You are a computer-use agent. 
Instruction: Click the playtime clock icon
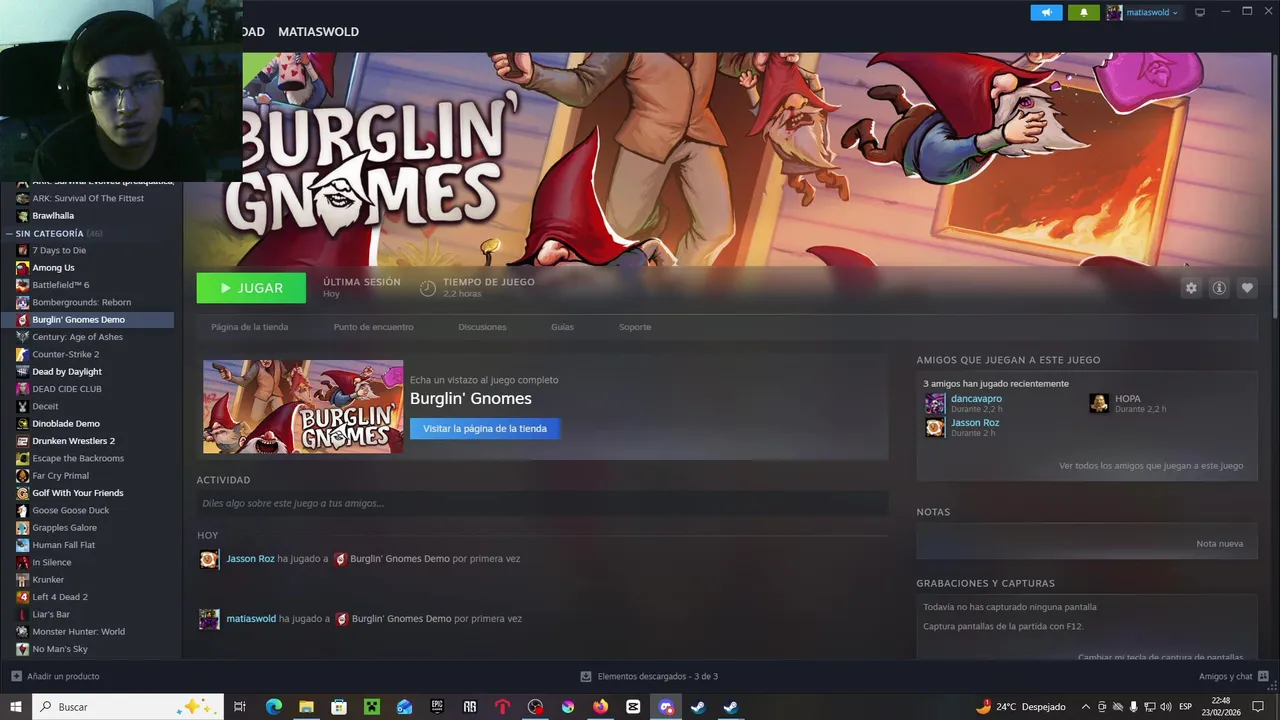coord(428,288)
